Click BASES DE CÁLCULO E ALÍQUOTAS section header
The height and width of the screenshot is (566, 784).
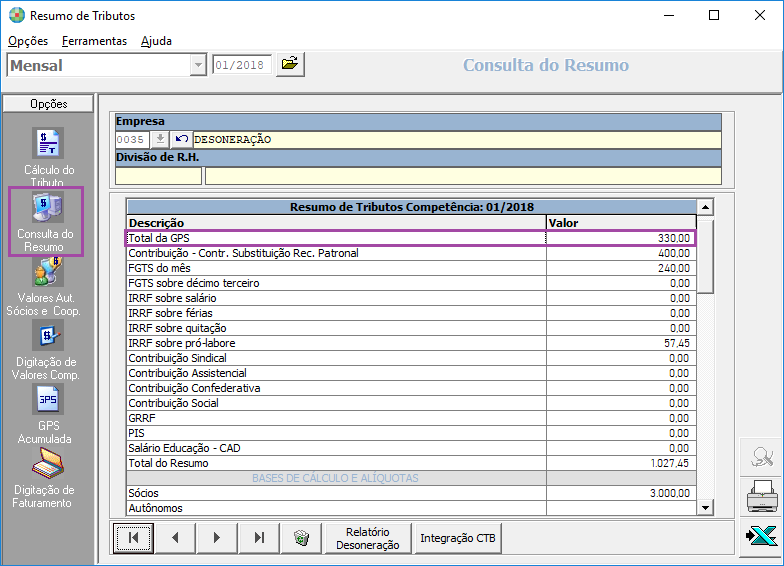pos(336,478)
